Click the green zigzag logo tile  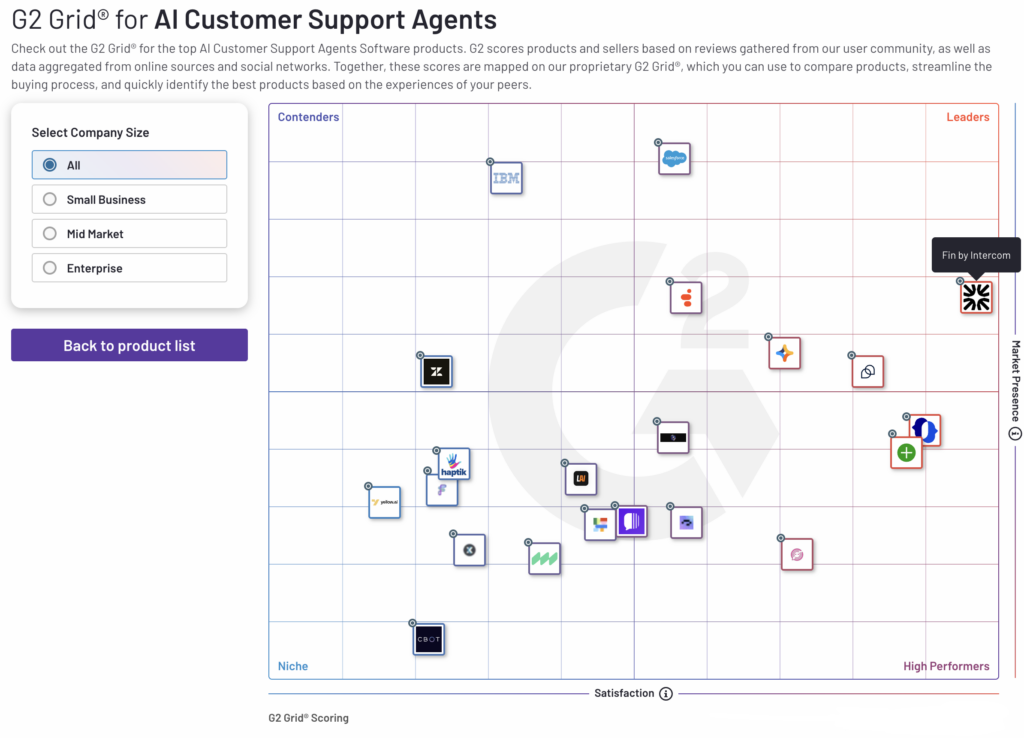coord(545,558)
